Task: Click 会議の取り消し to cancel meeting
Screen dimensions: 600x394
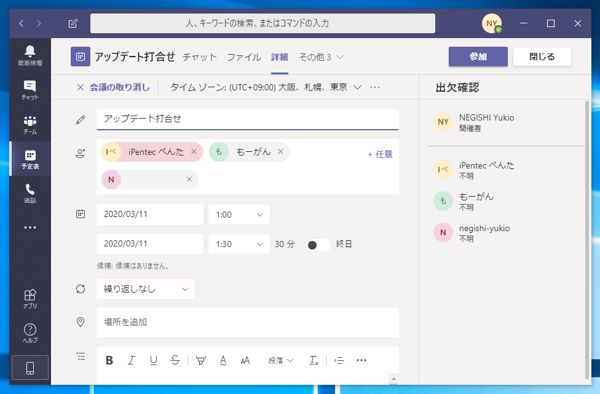Action: pos(113,88)
